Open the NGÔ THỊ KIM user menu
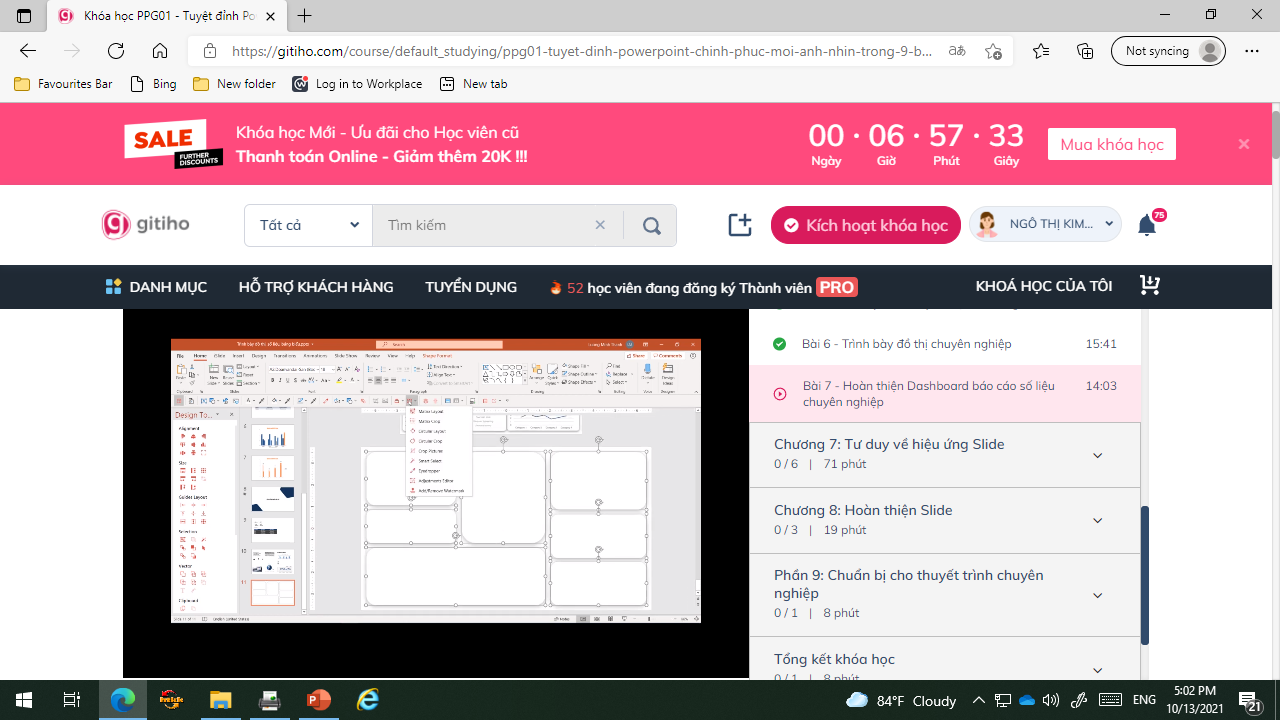The width and height of the screenshot is (1280, 720). [x=1045, y=225]
